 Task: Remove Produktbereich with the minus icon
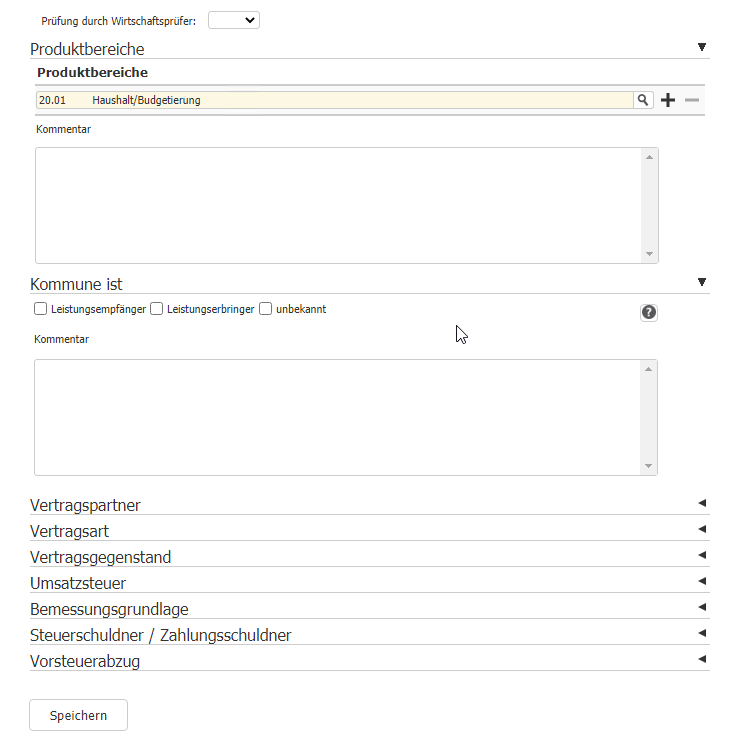click(692, 100)
